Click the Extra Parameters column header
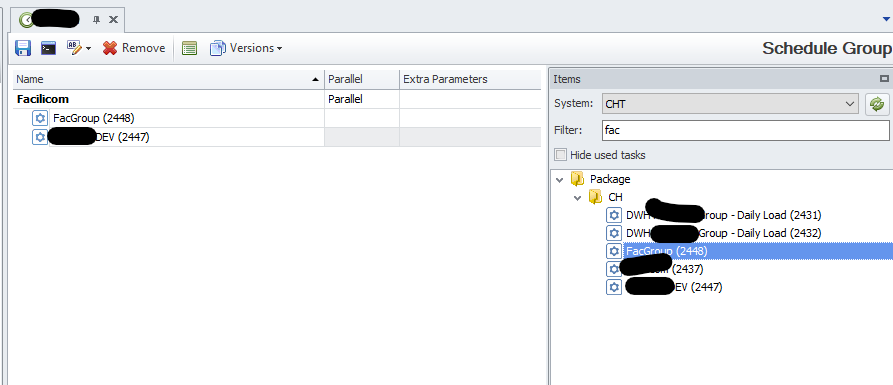The image size is (893, 385). (x=470, y=79)
